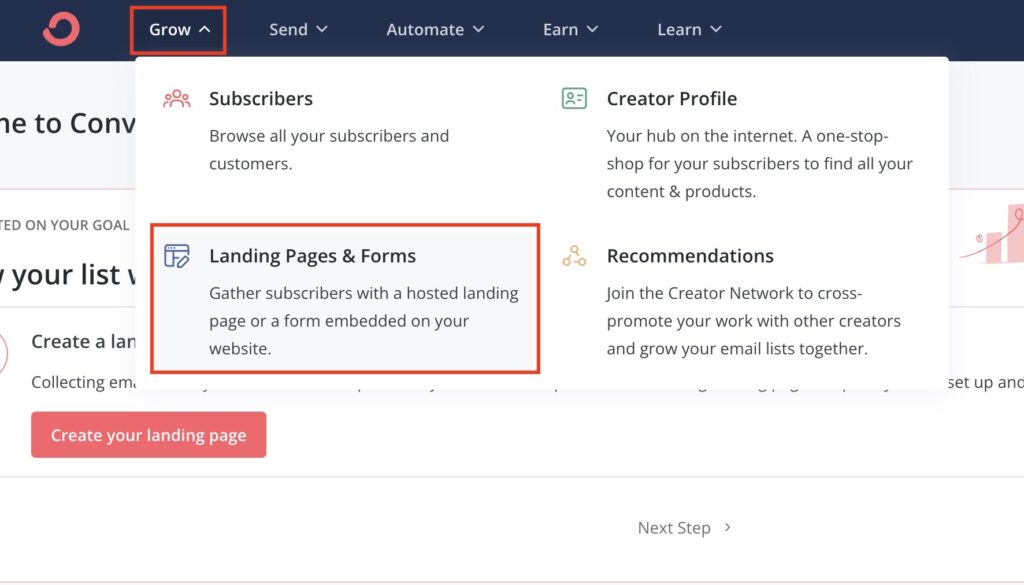Click 'Join the Creator Network' description

[754, 321]
